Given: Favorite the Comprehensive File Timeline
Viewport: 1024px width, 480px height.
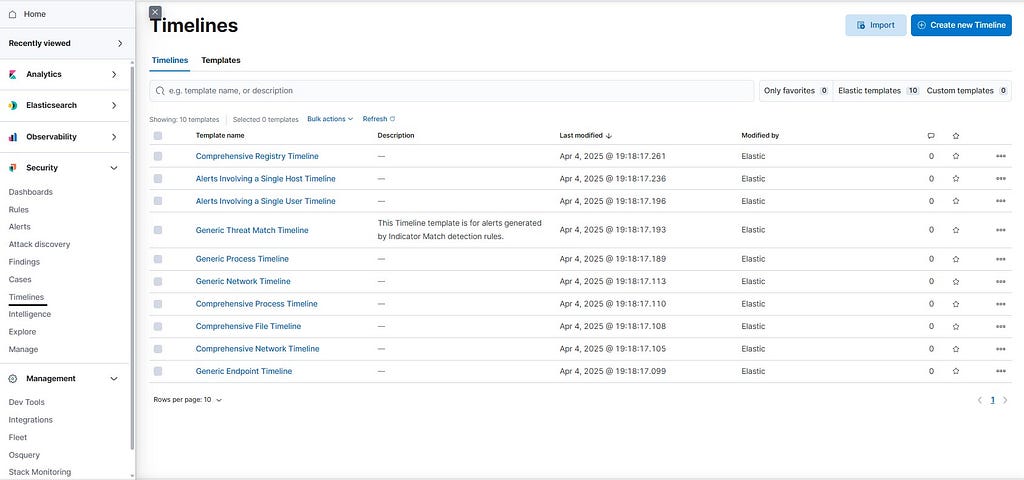Looking at the screenshot, I should coord(956,326).
